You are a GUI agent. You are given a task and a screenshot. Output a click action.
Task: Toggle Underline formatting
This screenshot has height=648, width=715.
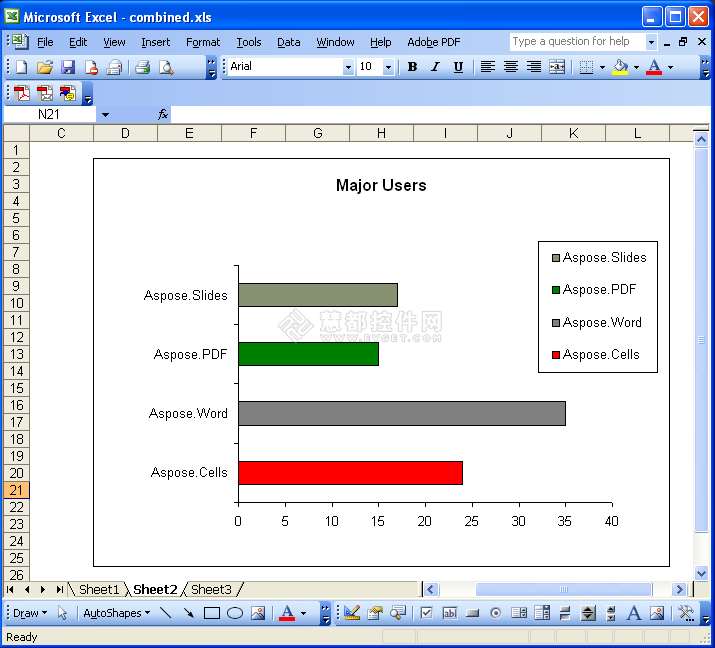pos(458,67)
